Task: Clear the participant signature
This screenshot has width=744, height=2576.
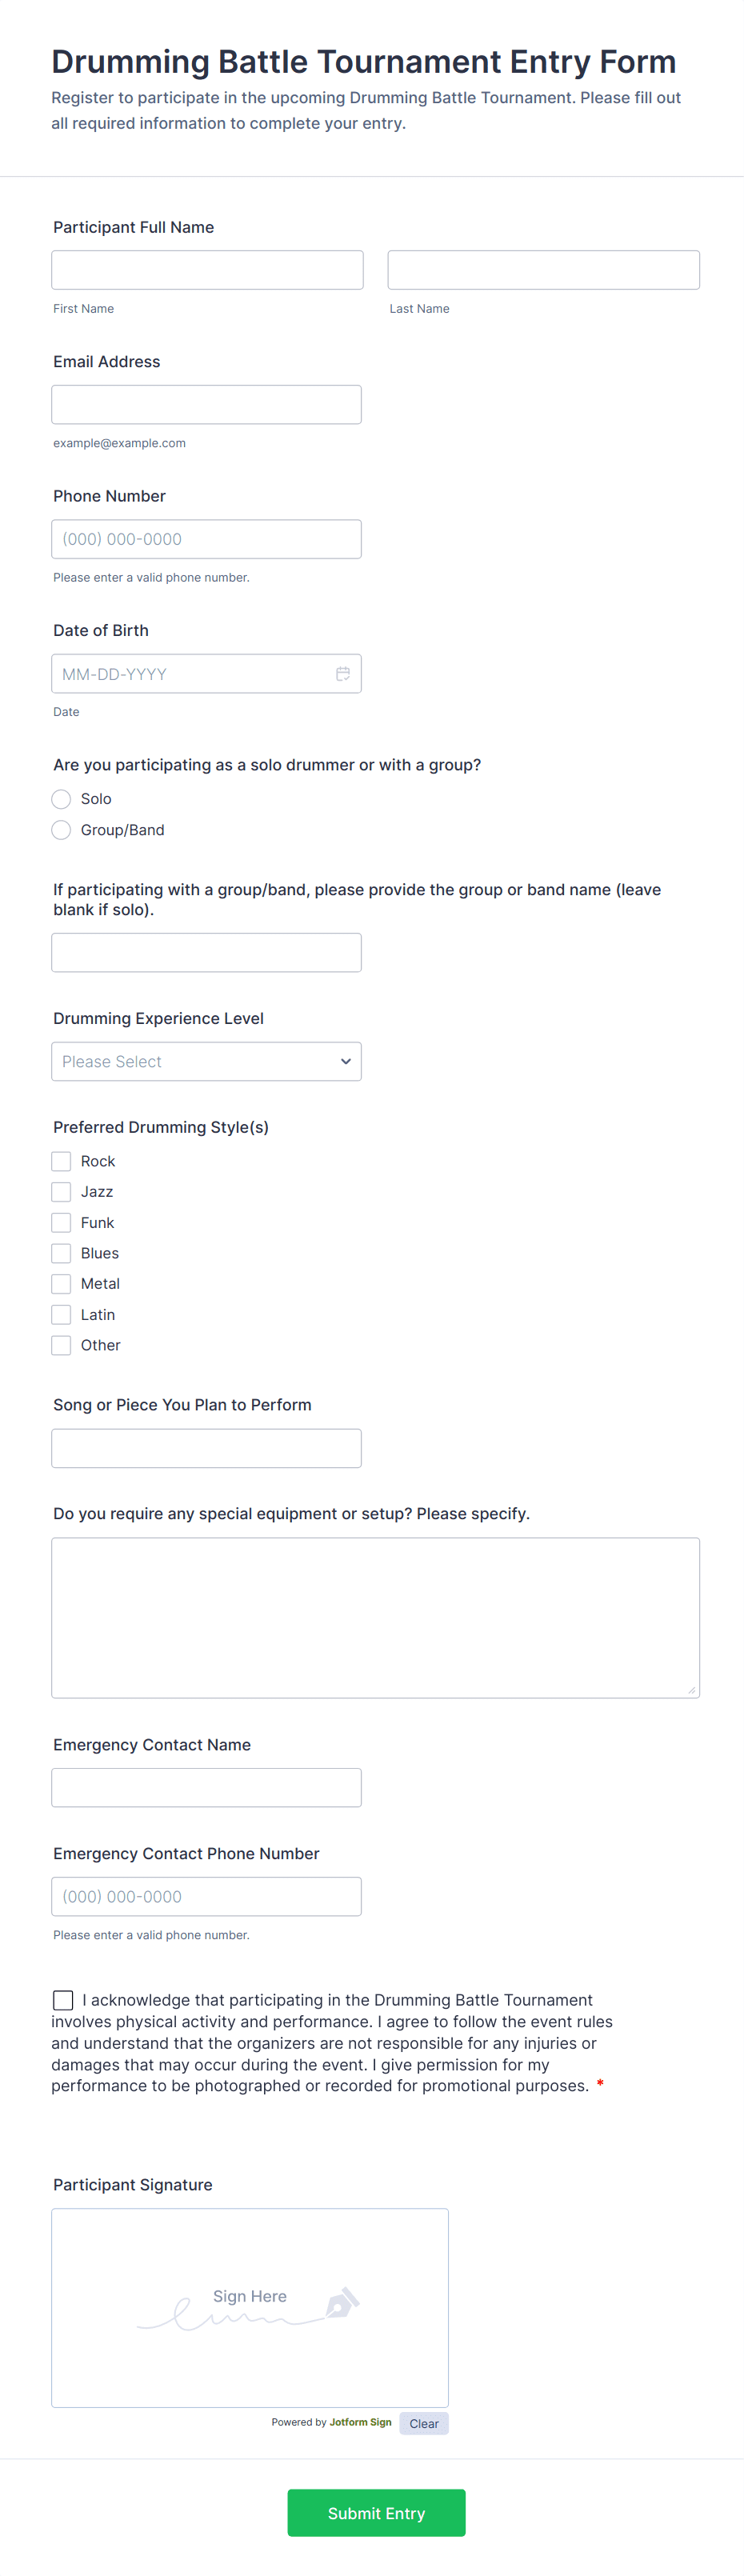Action: click(424, 2423)
